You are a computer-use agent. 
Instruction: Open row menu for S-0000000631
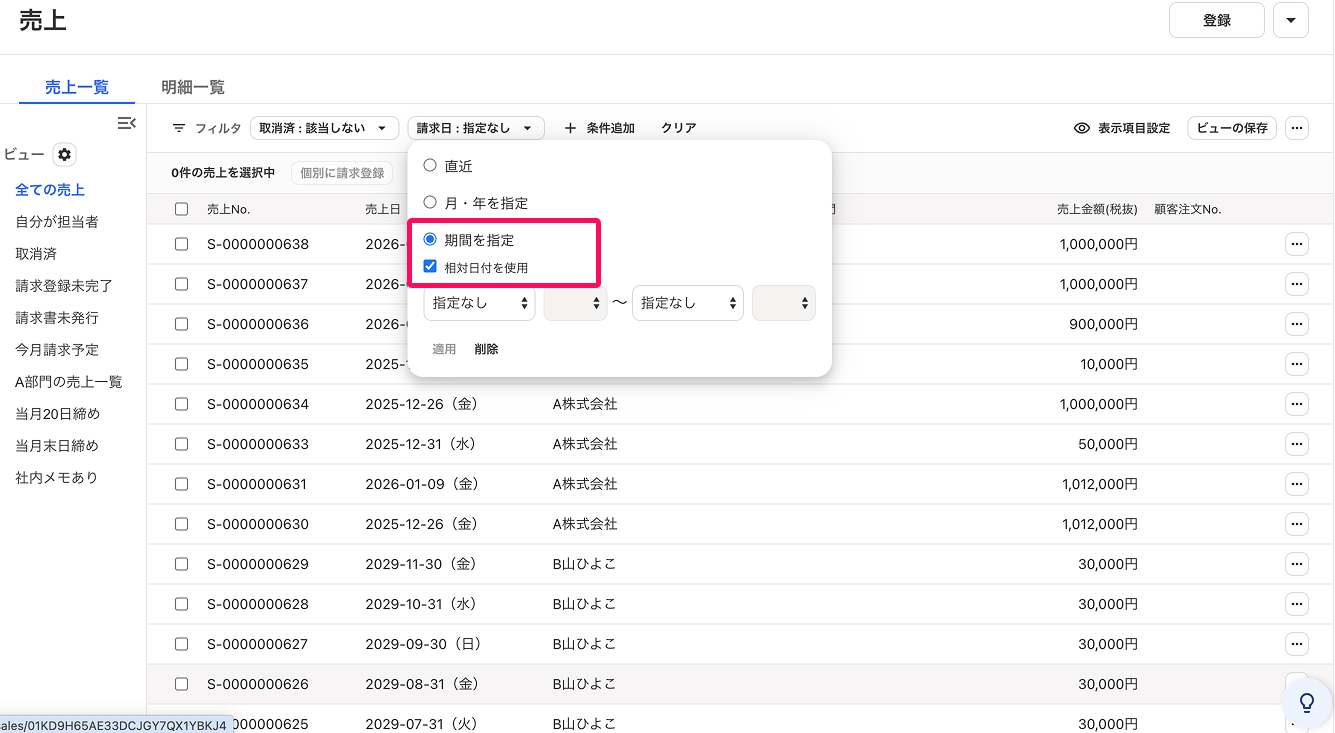[x=1297, y=484]
